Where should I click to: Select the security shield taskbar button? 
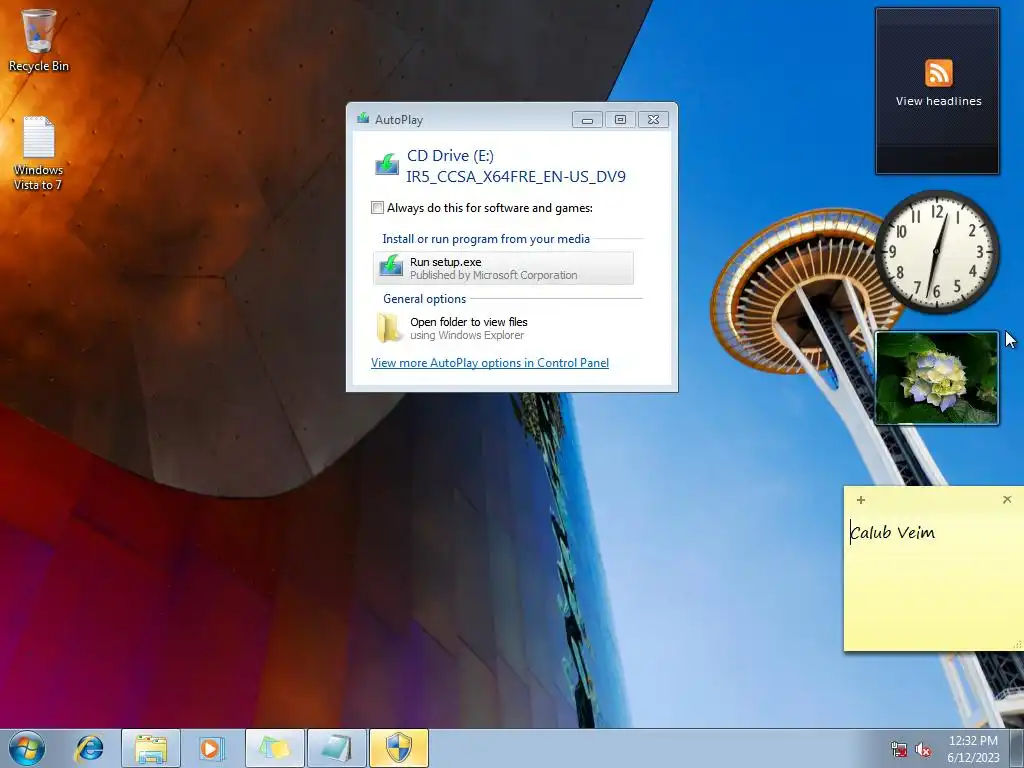pyautogui.click(x=399, y=748)
